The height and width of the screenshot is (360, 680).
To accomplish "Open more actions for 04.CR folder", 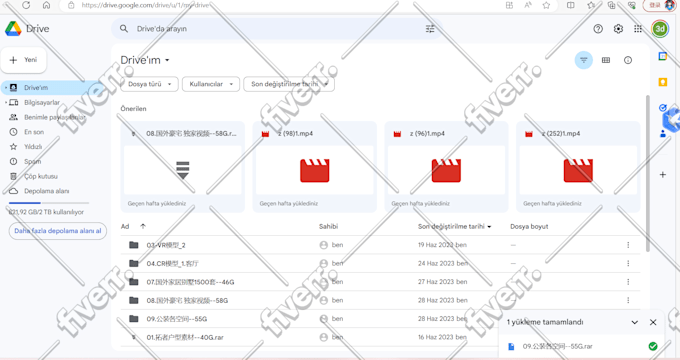I will (628, 263).
